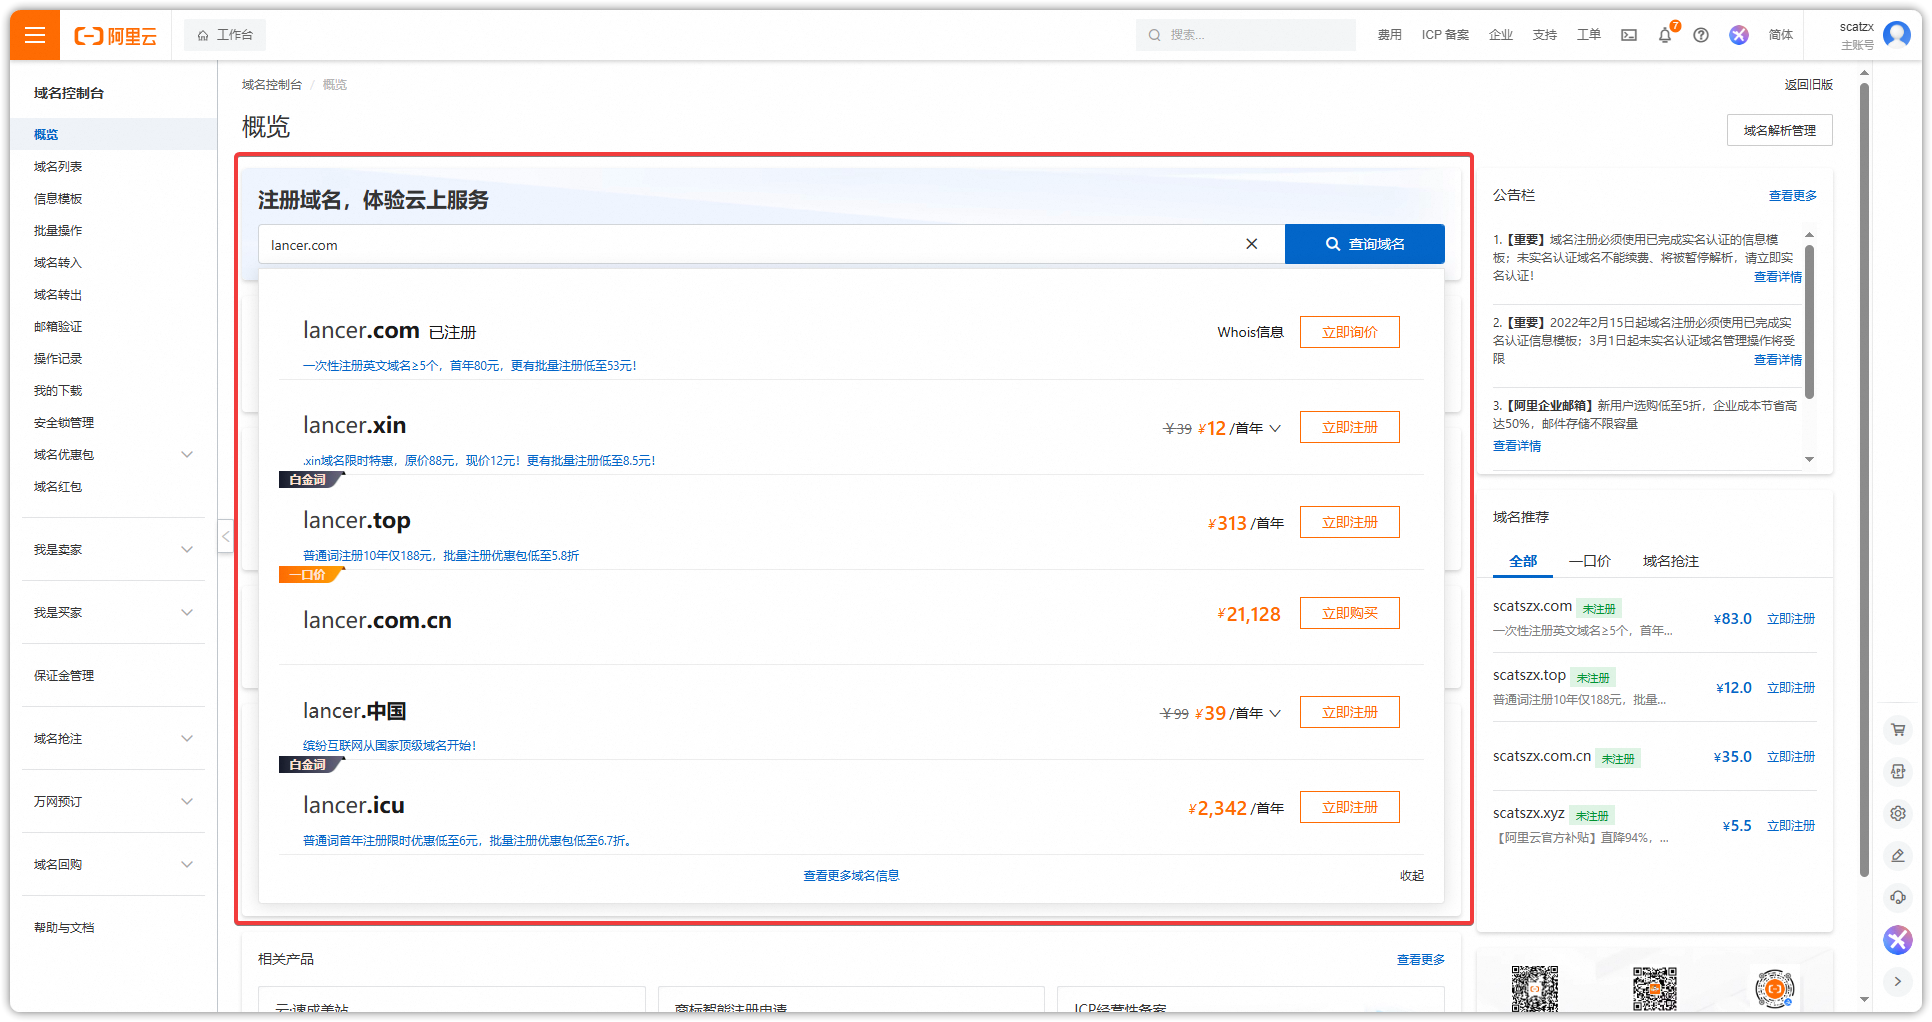The height and width of the screenshot is (1022, 1932).
Task: Click the edit feedback pencil icon
Action: 1898,855
